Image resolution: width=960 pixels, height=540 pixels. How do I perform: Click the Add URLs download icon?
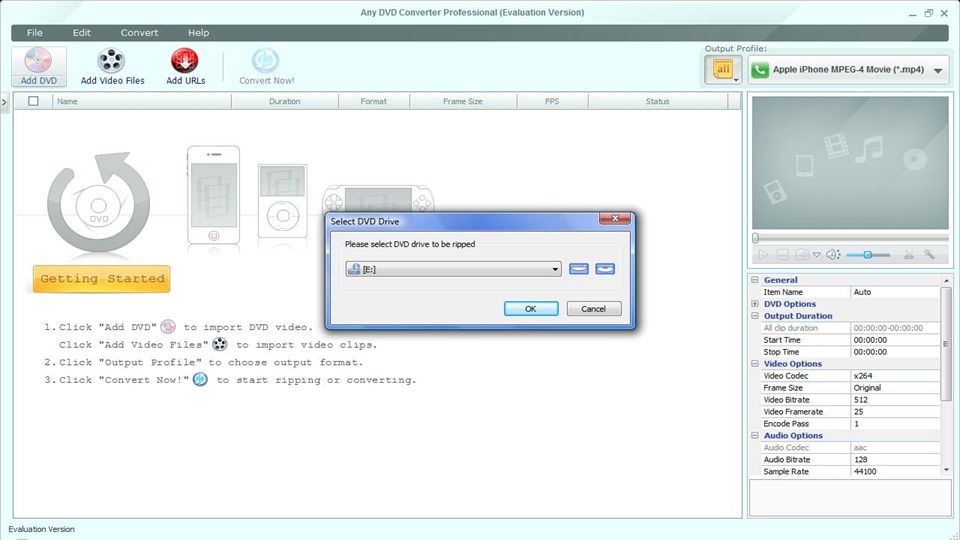(x=184, y=61)
